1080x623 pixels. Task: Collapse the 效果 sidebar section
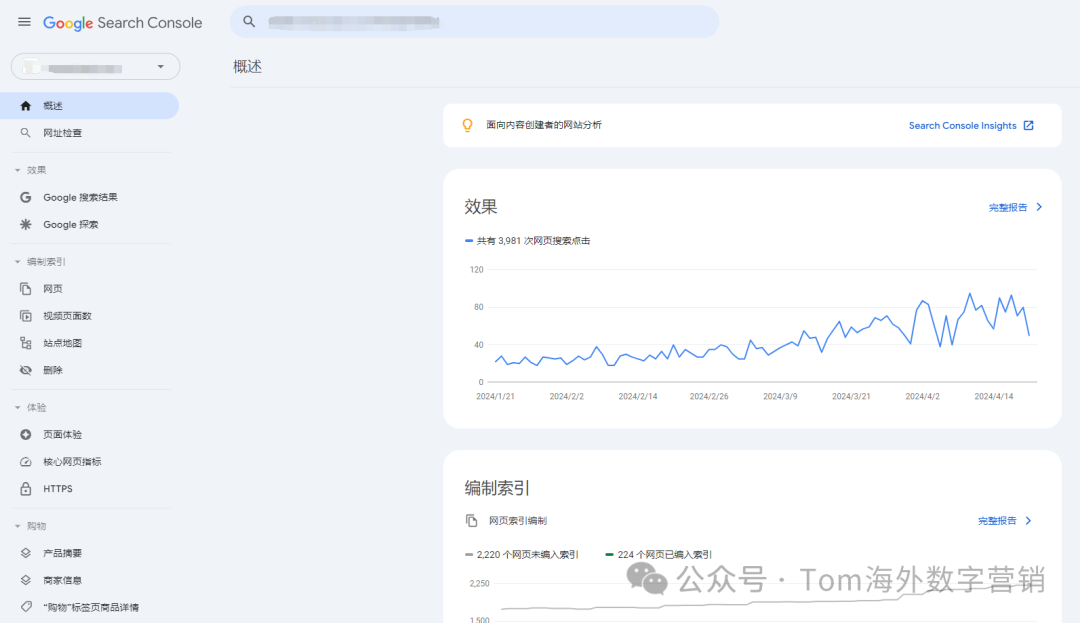(x=18, y=171)
